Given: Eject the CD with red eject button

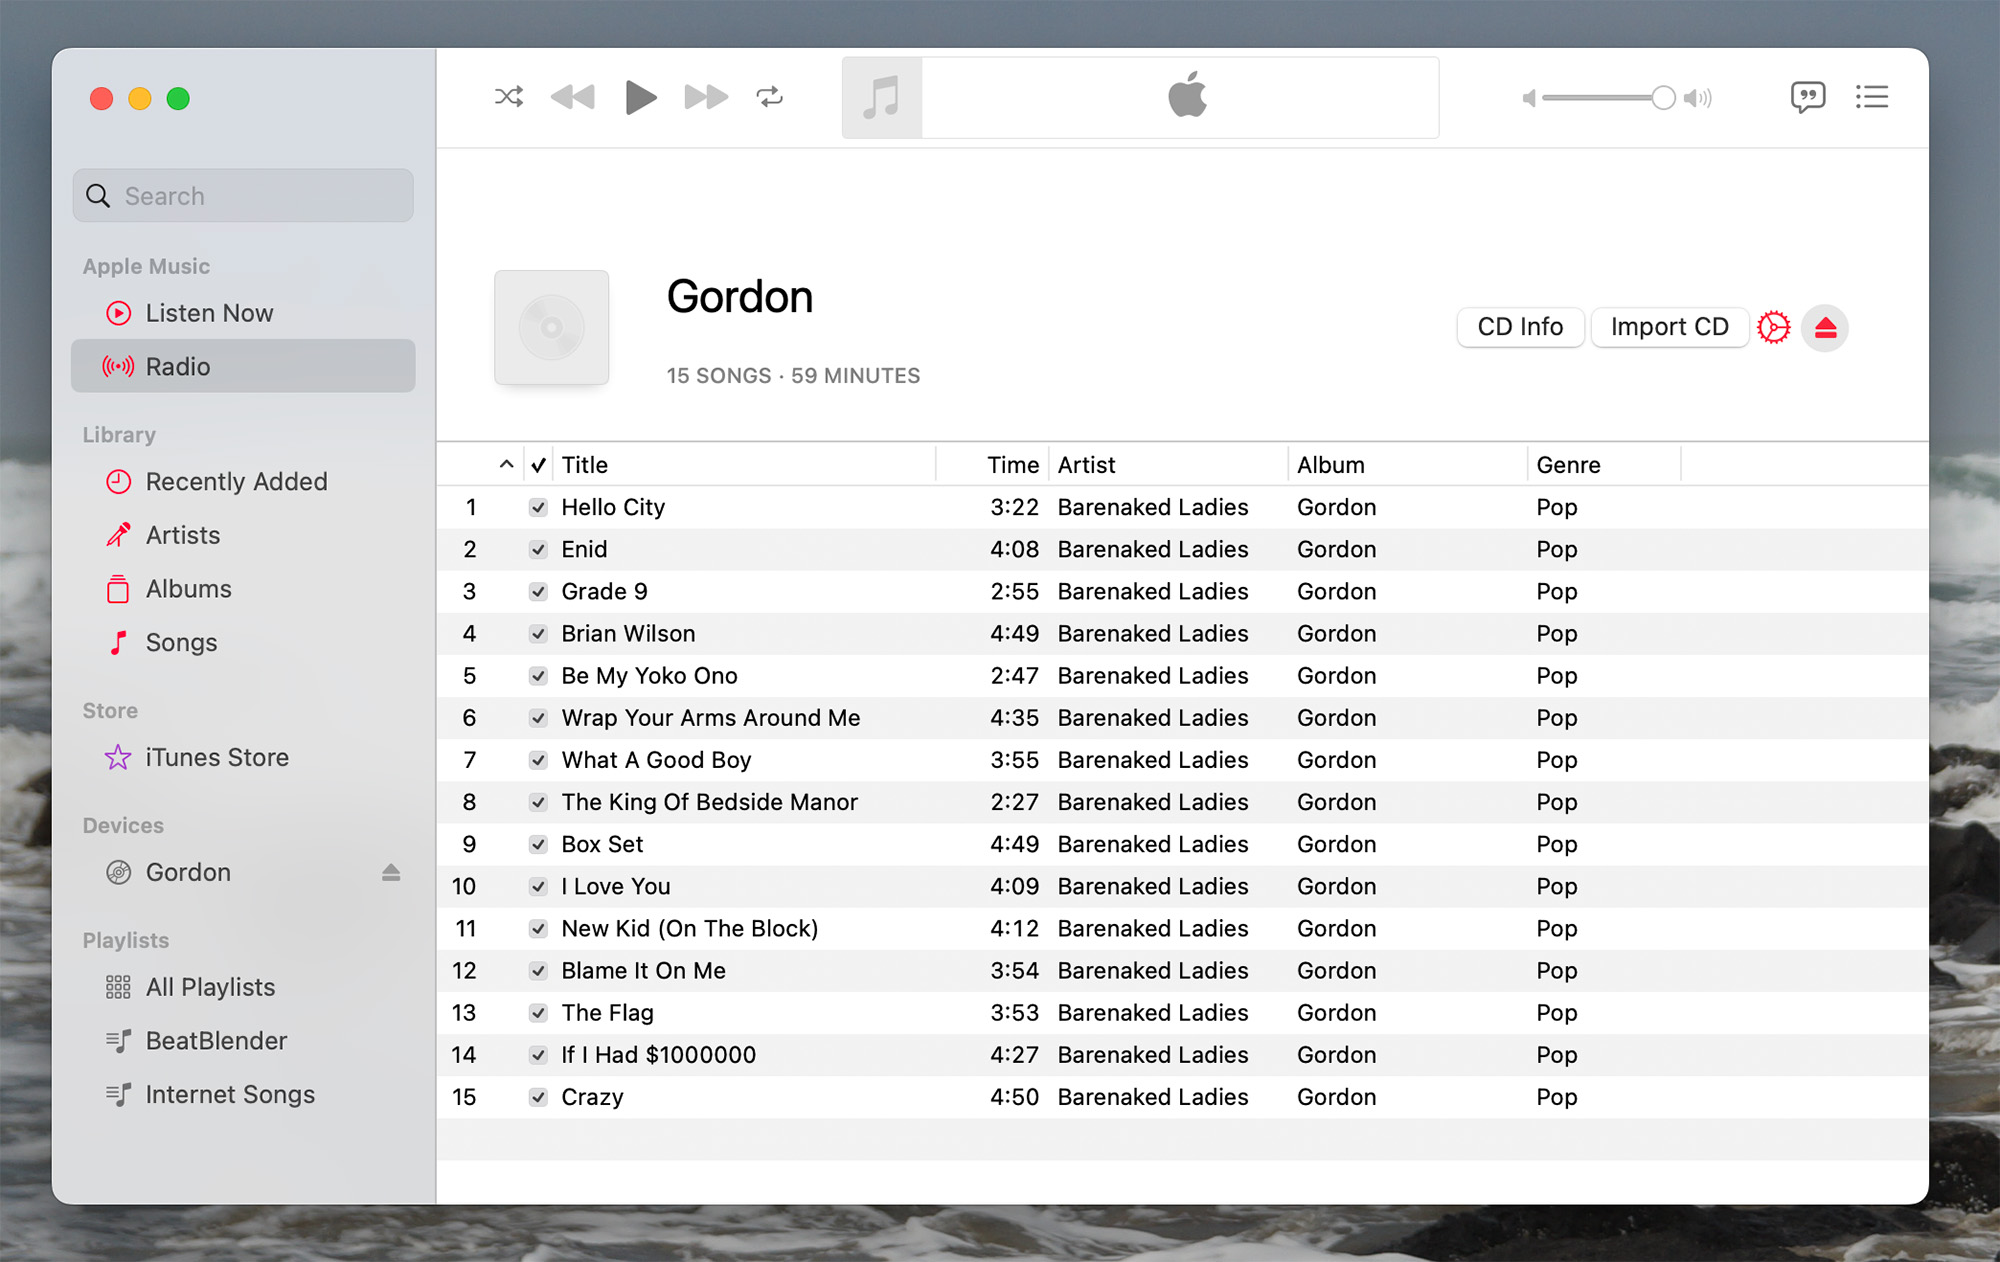Looking at the screenshot, I should pyautogui.click(x=1825, y=327).
